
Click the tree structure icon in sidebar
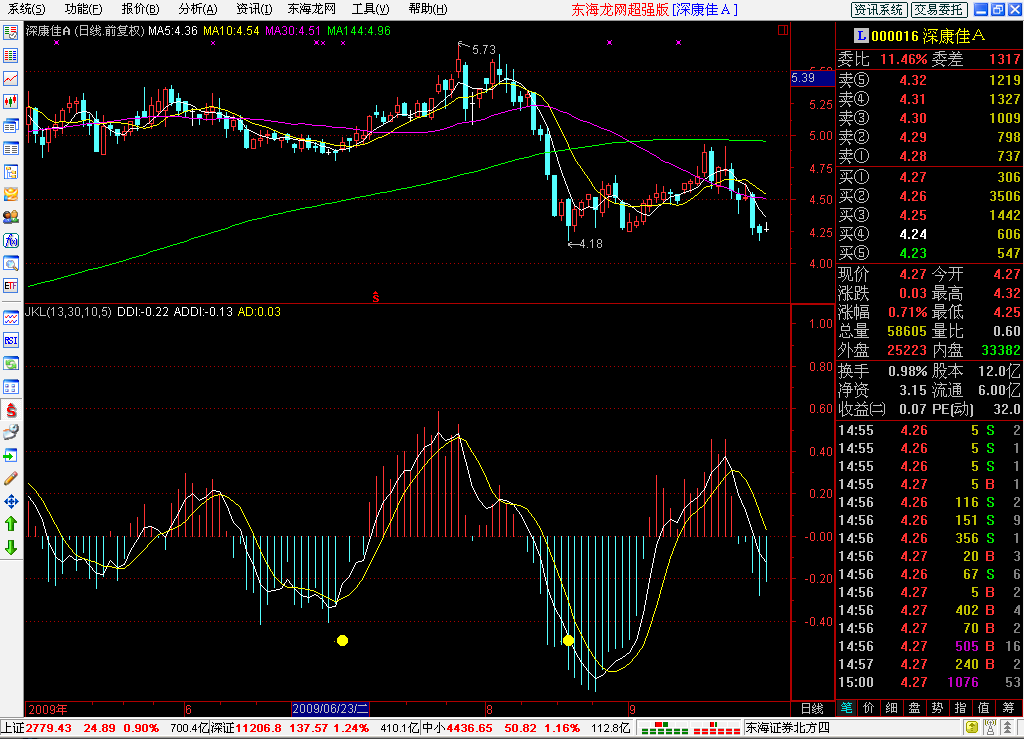[10, 172]
